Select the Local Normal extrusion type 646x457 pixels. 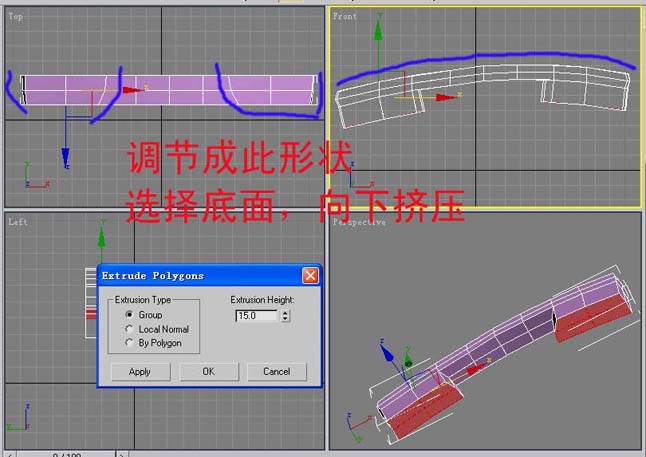pos(129,329)
